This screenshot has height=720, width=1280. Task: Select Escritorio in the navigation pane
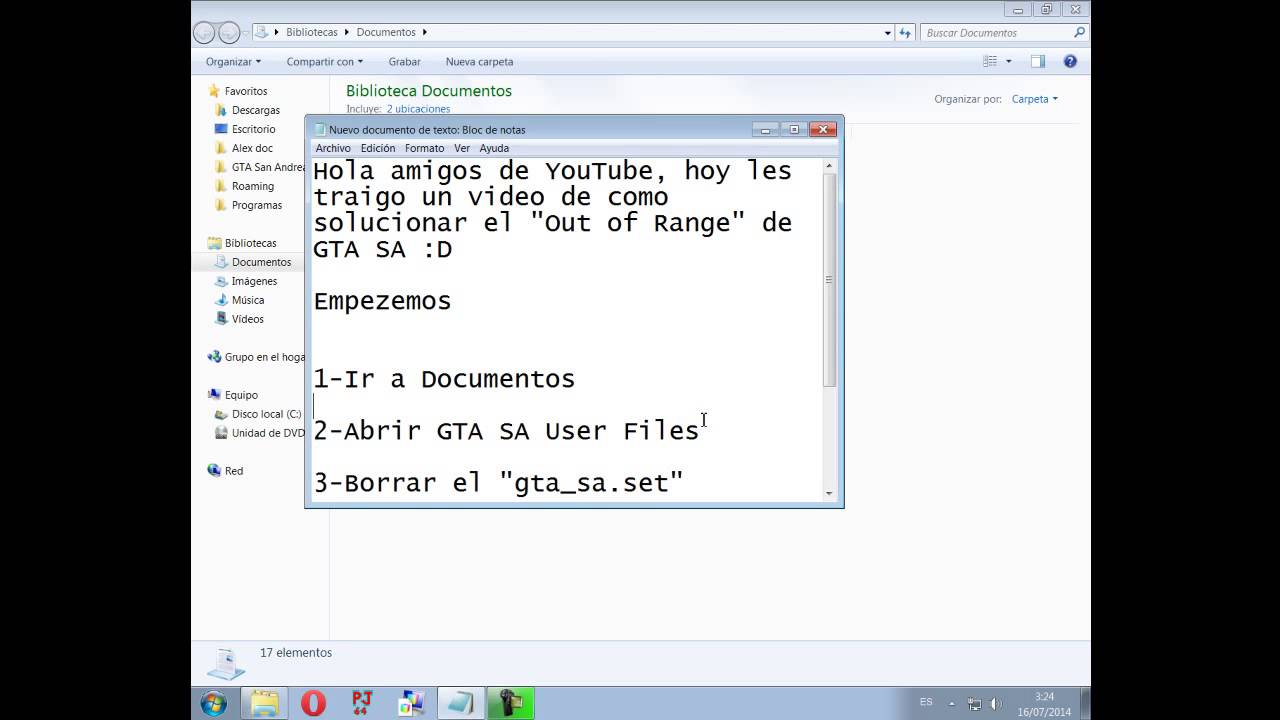[253, 129]
